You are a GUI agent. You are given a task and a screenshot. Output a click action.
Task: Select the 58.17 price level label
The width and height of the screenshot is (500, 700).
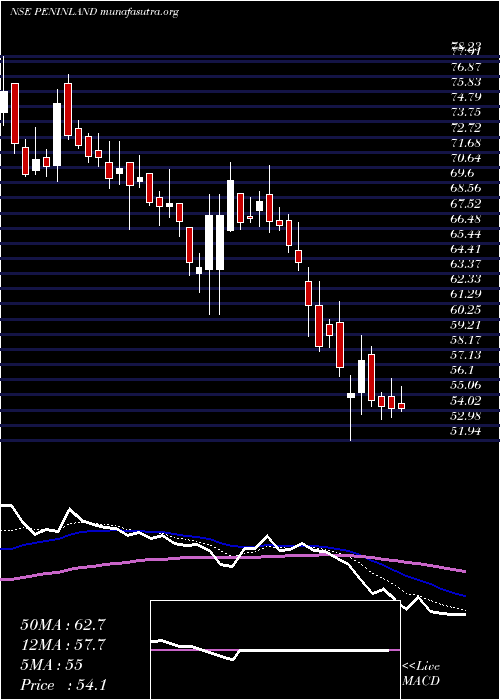coord(466,340)
